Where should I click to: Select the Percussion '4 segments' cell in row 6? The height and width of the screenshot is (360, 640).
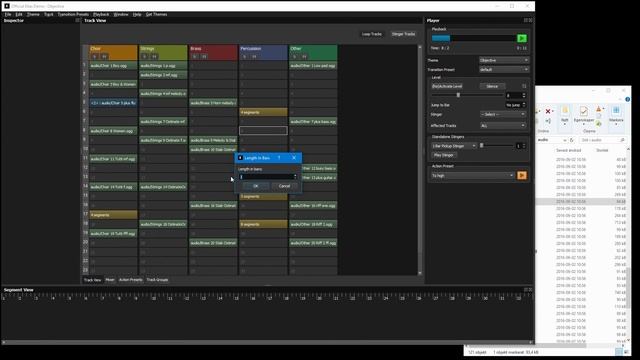pos(263,112)
